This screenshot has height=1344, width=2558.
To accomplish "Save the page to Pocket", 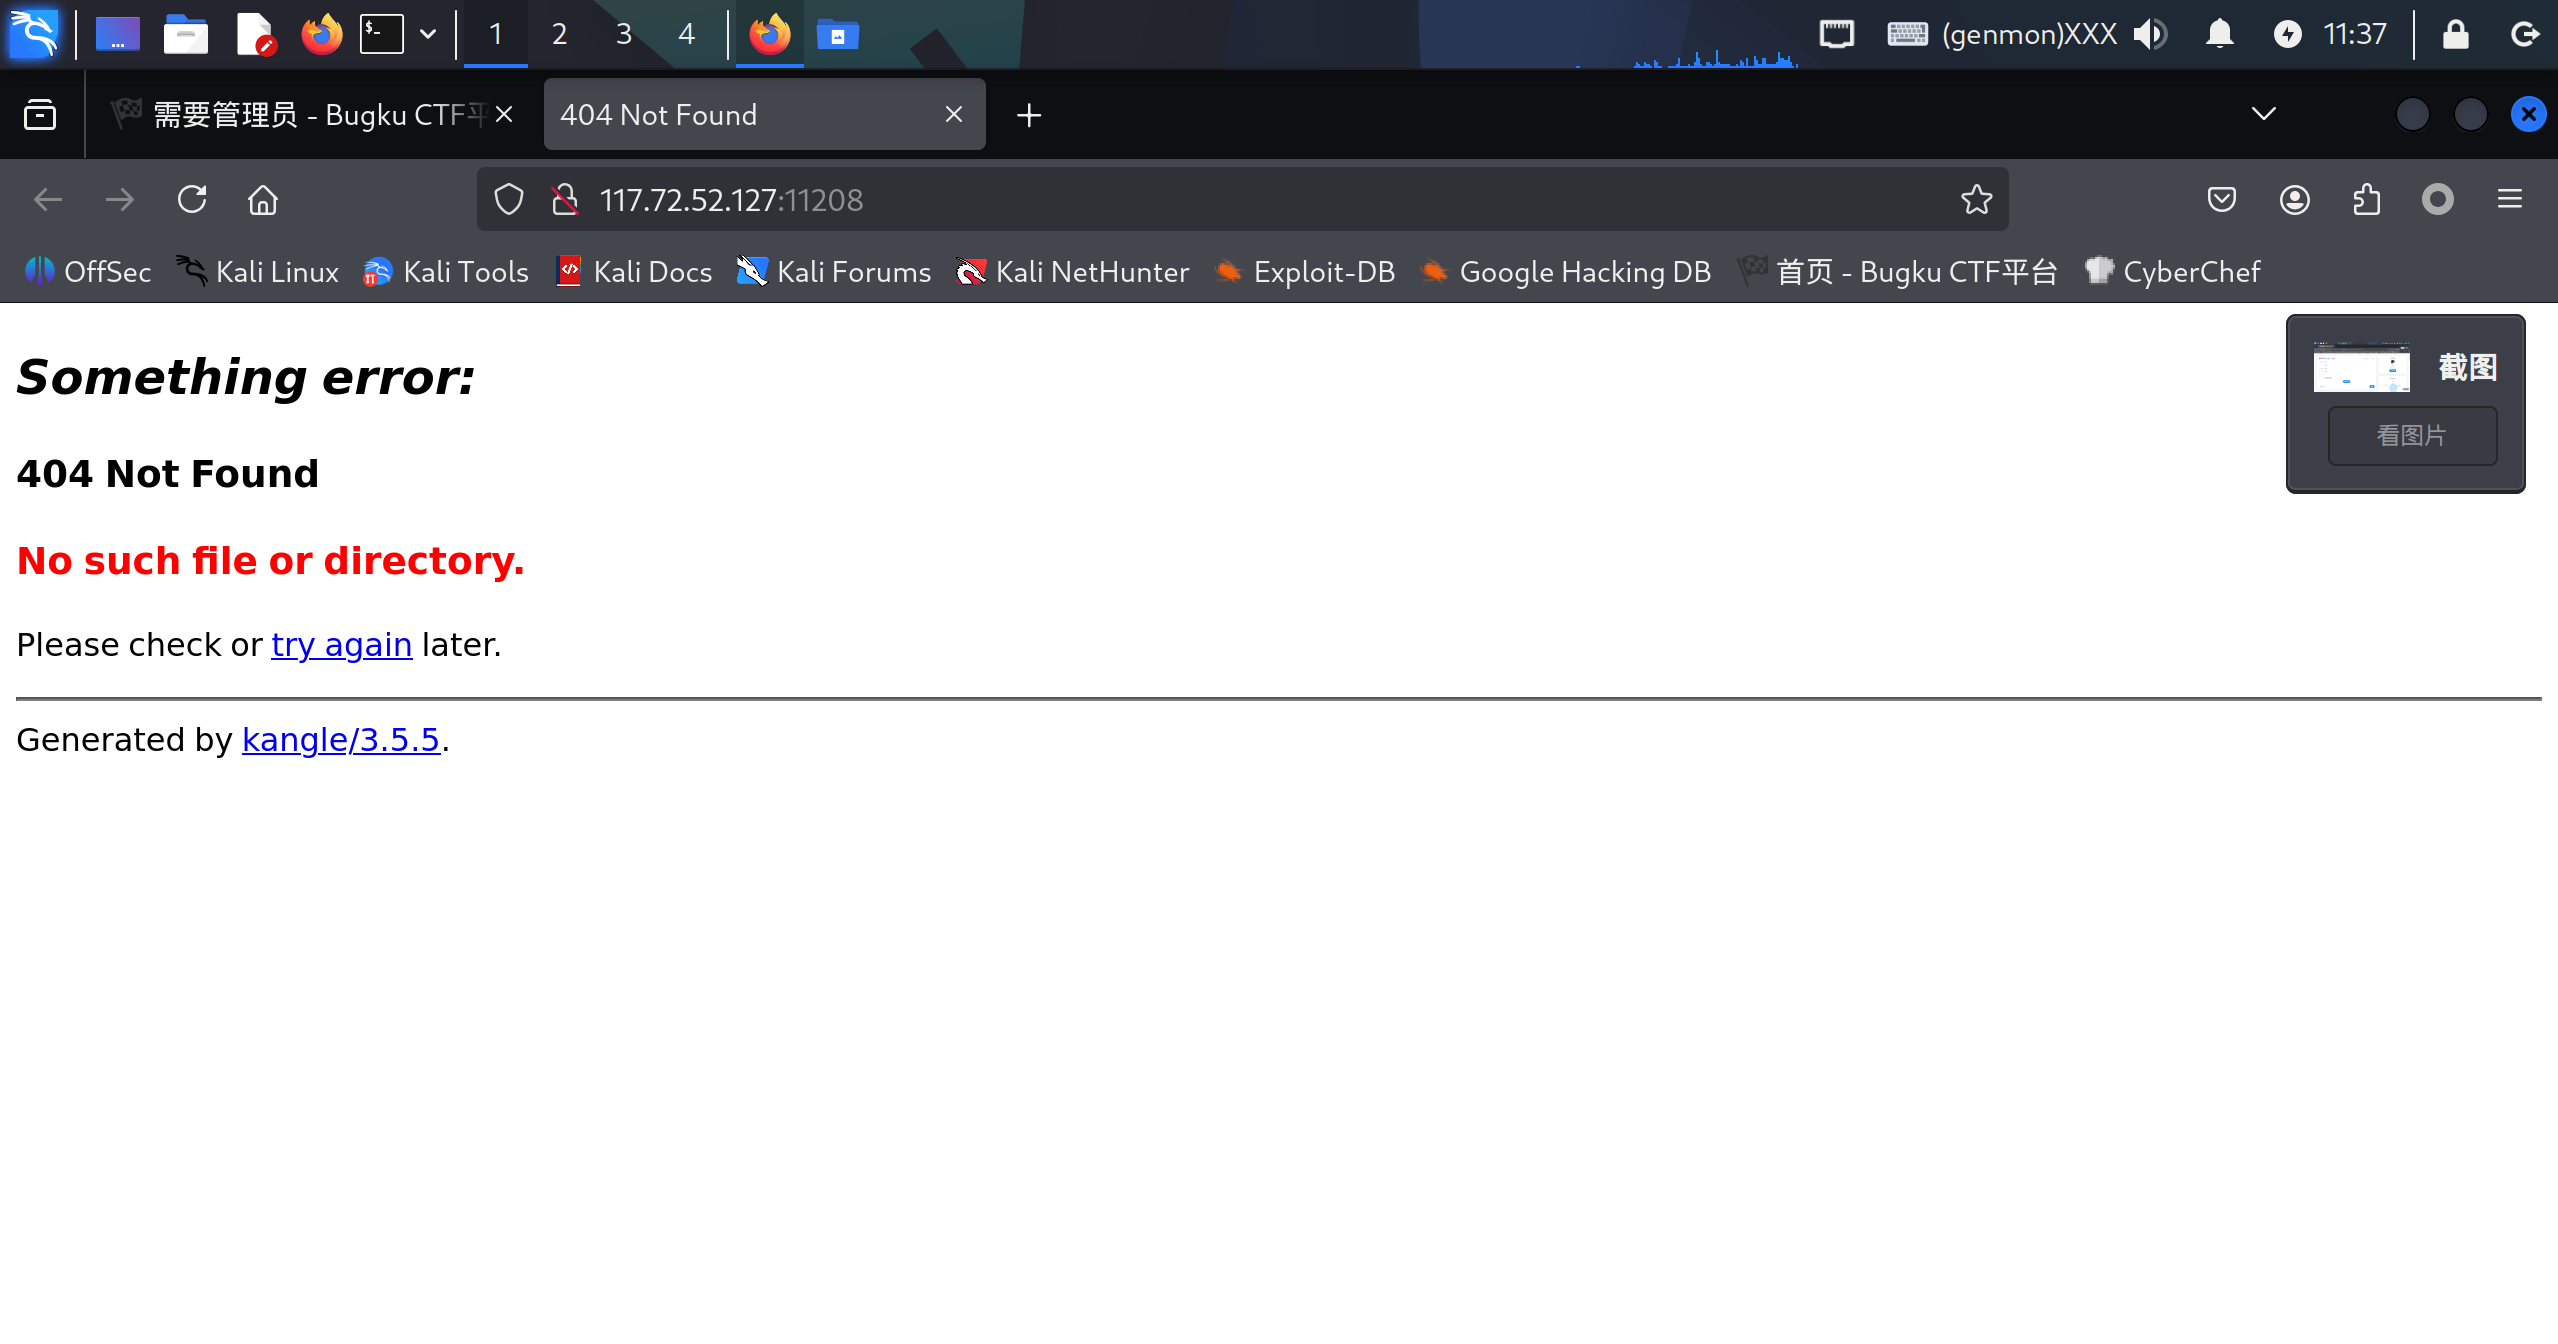I will [x=2222, y=200].
